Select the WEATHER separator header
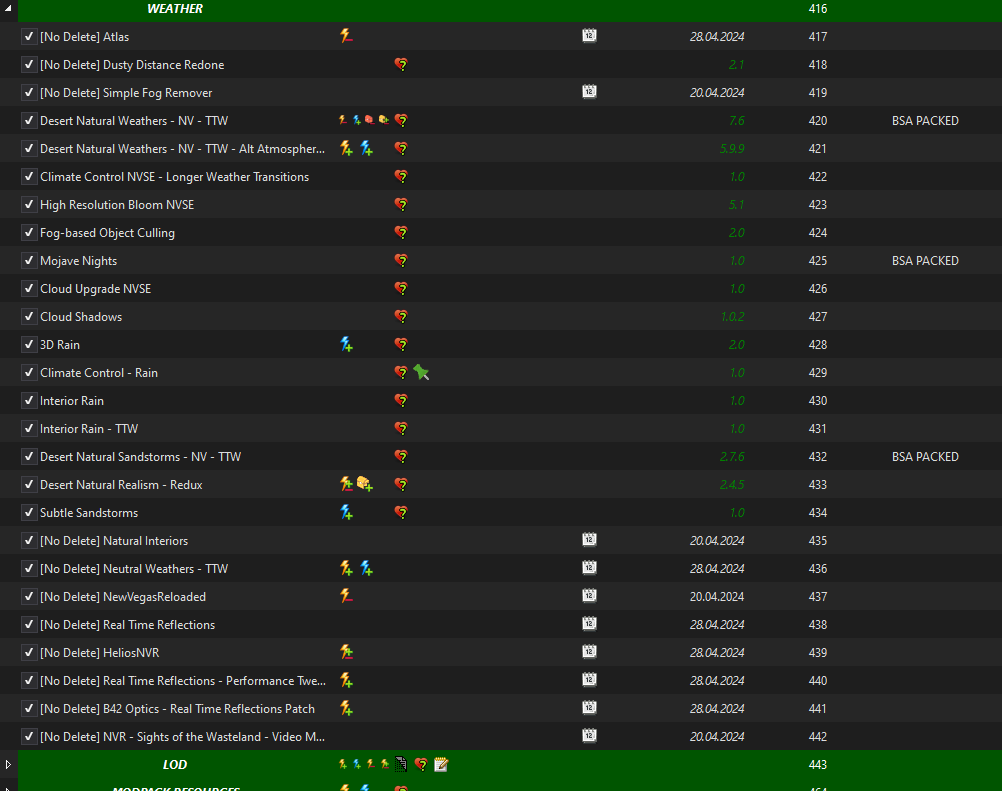The image size is (1002, 791). click(175, 8)
